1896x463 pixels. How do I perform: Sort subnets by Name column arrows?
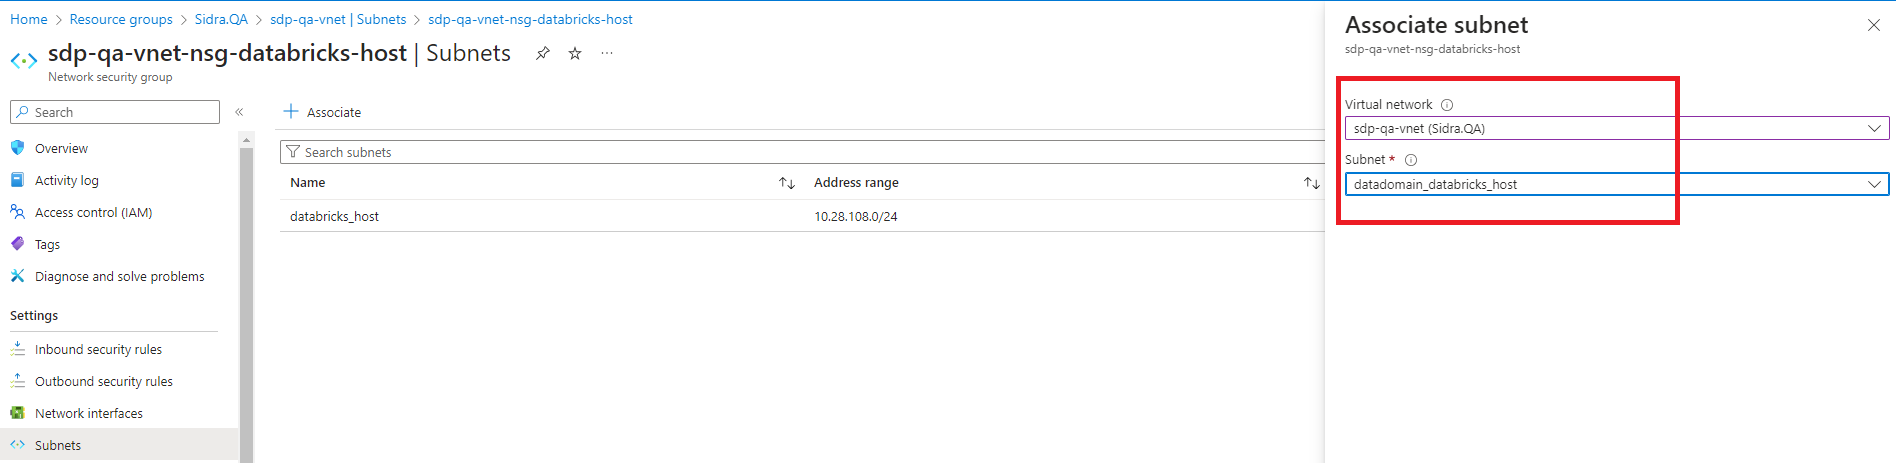pos(787,183)
